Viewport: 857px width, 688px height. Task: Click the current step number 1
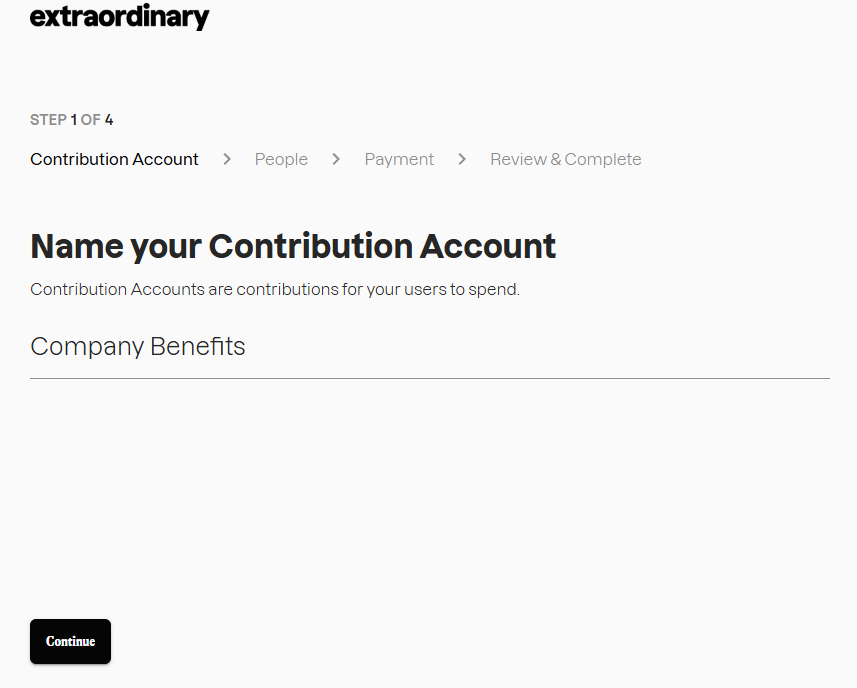[x=74, y=120]
